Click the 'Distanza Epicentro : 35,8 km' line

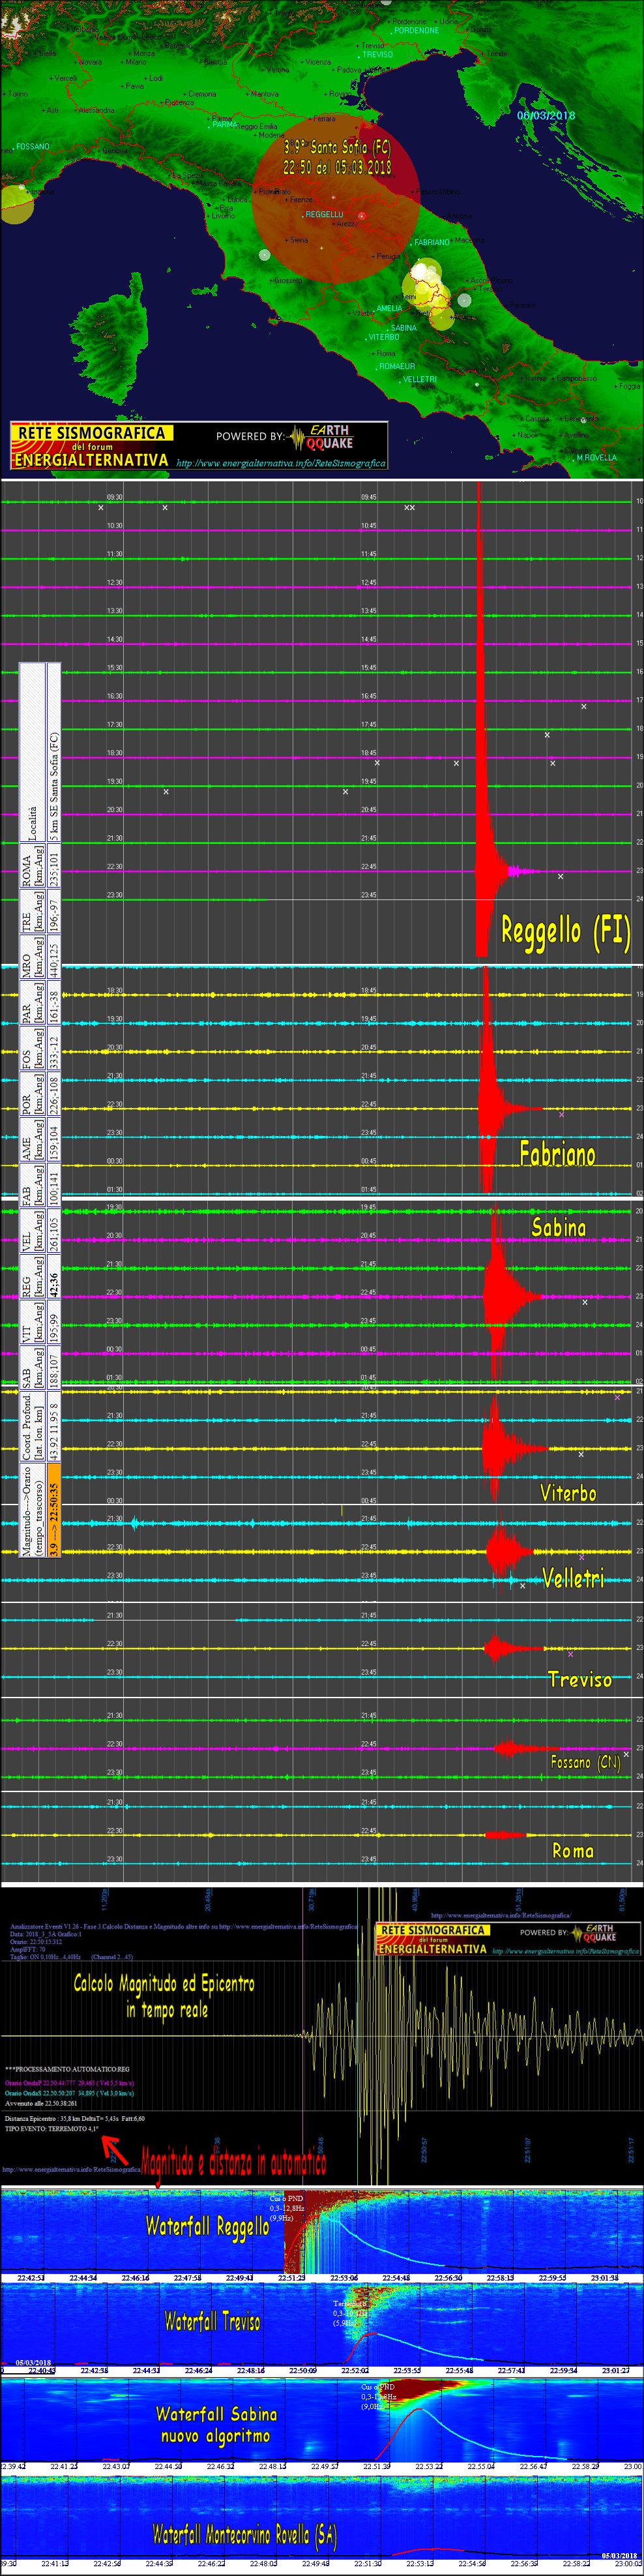(74, 2119)
